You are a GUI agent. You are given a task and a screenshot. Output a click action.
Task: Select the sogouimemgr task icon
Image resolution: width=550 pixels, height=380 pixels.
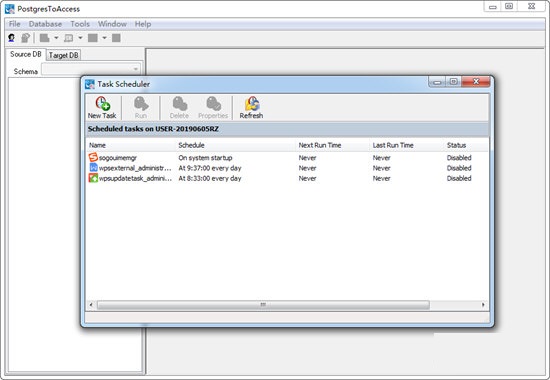93,158
